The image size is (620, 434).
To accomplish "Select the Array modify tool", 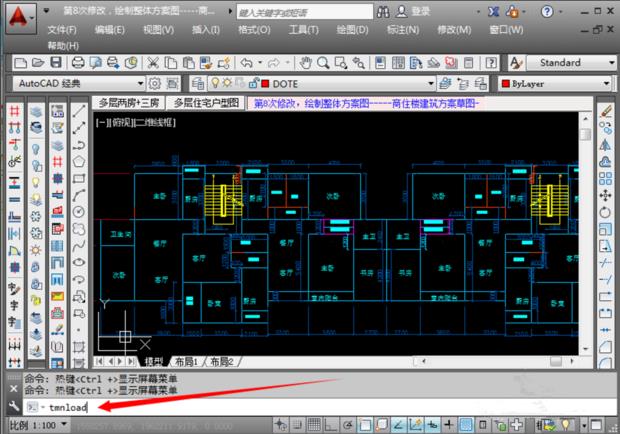I will [605, 178].
